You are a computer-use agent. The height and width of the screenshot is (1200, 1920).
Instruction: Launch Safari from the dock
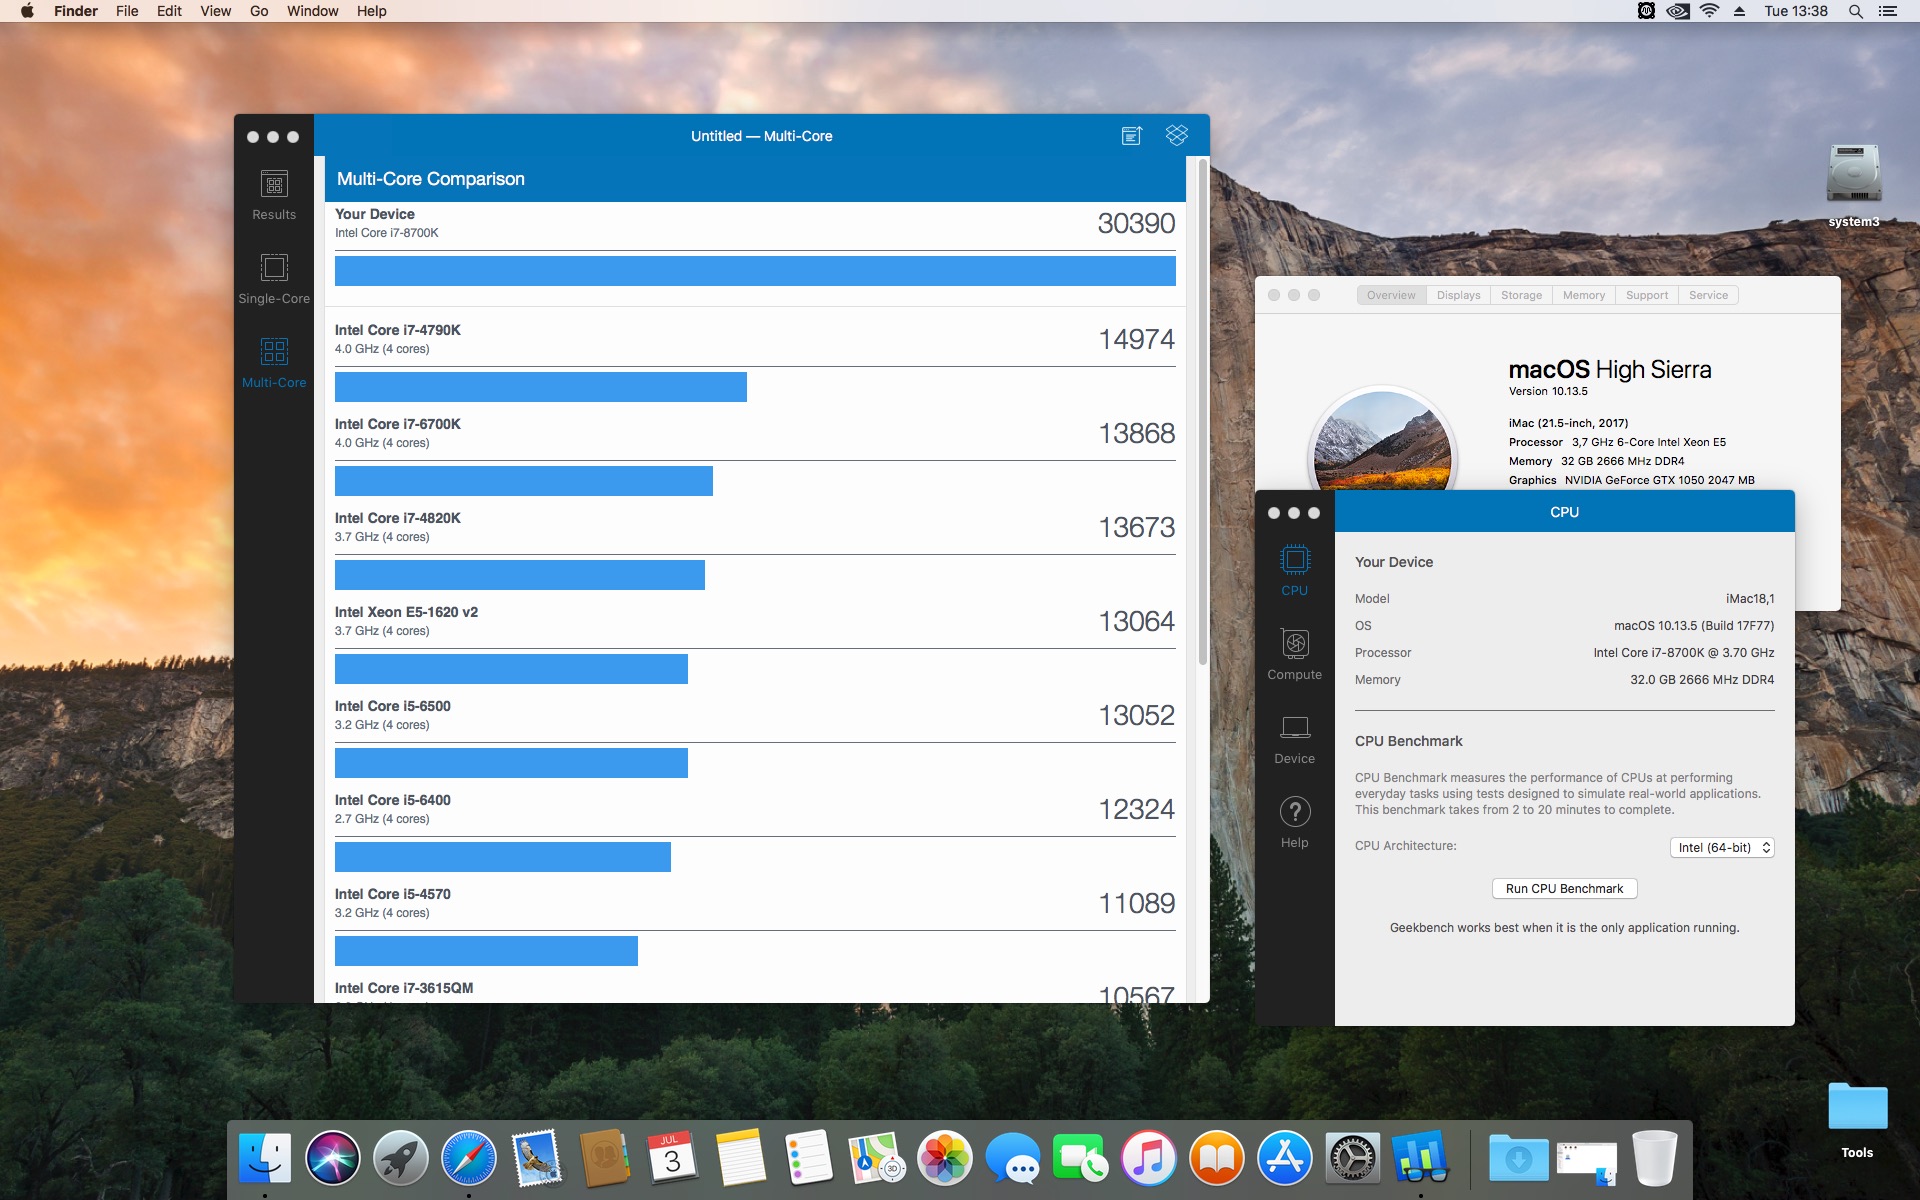(468, 1158)
